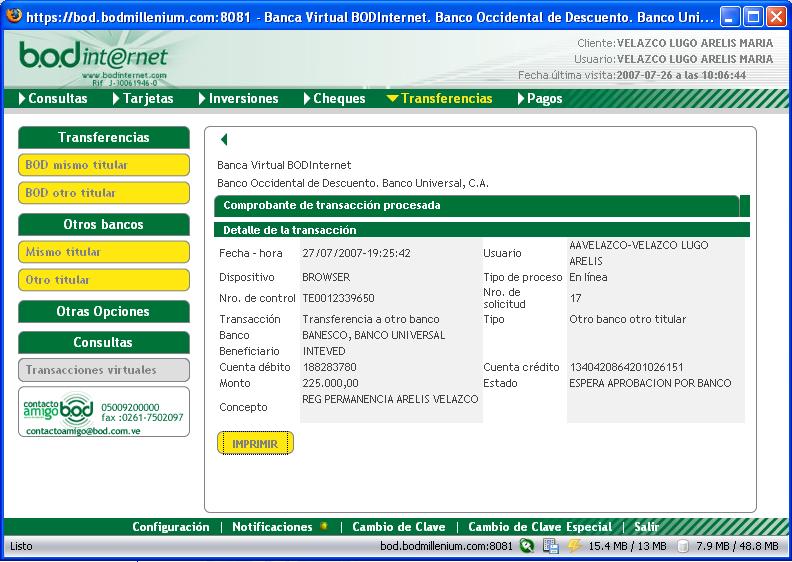792x562 pixels.
Task: Click the 15.4 MB / 13 MB readout
Action: point(627,546)
